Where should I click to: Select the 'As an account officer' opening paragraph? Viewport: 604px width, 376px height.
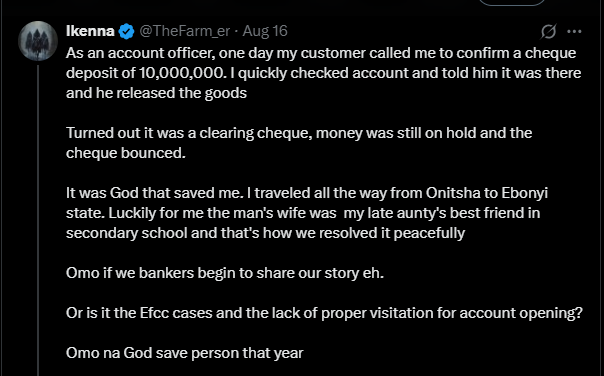[323, 73]
